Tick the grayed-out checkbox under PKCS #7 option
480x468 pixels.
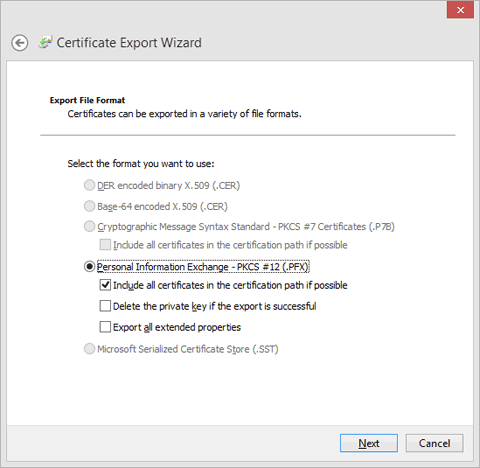click(x=105, y=245)
